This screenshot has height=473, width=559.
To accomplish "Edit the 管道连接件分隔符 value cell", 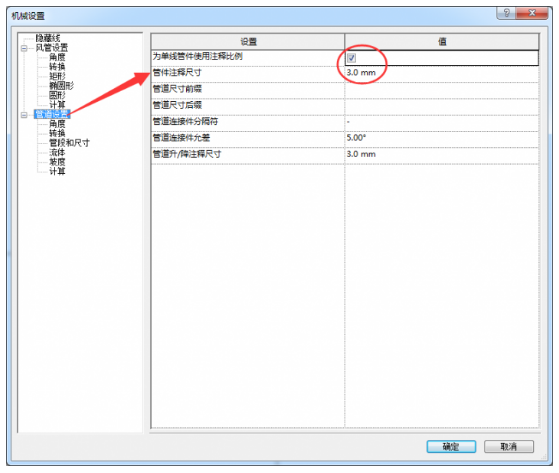I will [442, 123].
